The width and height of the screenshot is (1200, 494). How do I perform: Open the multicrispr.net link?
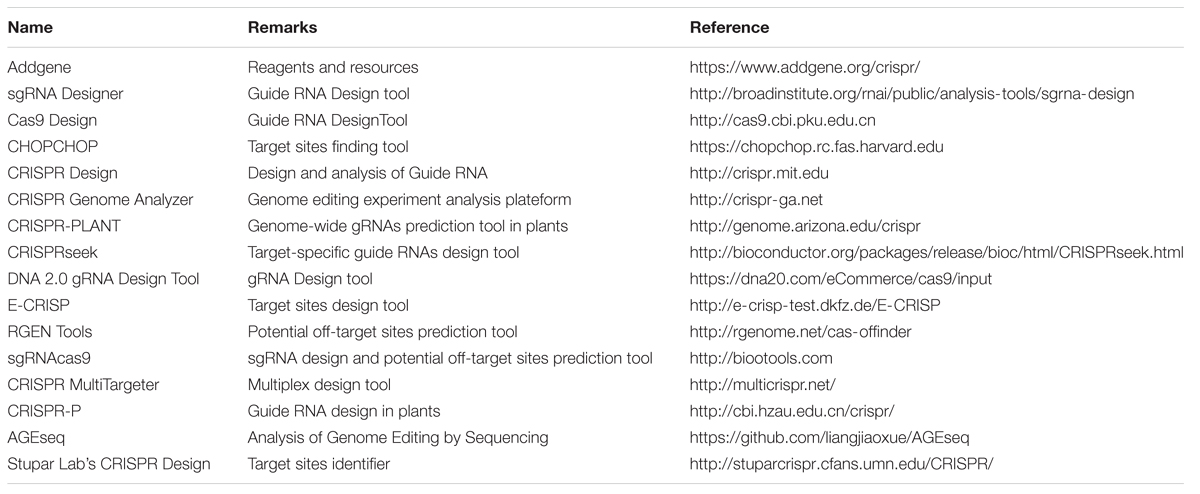[x=764, y=385]
